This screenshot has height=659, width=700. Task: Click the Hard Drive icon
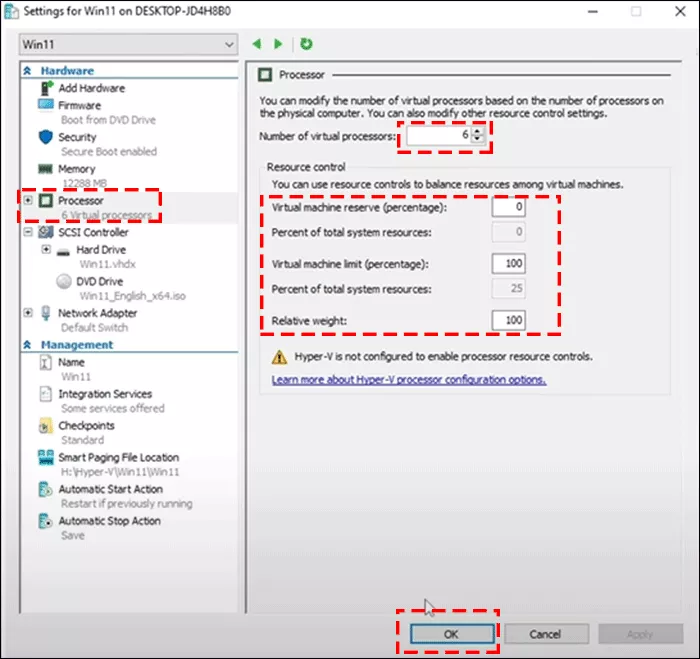(x=63, y=251)
